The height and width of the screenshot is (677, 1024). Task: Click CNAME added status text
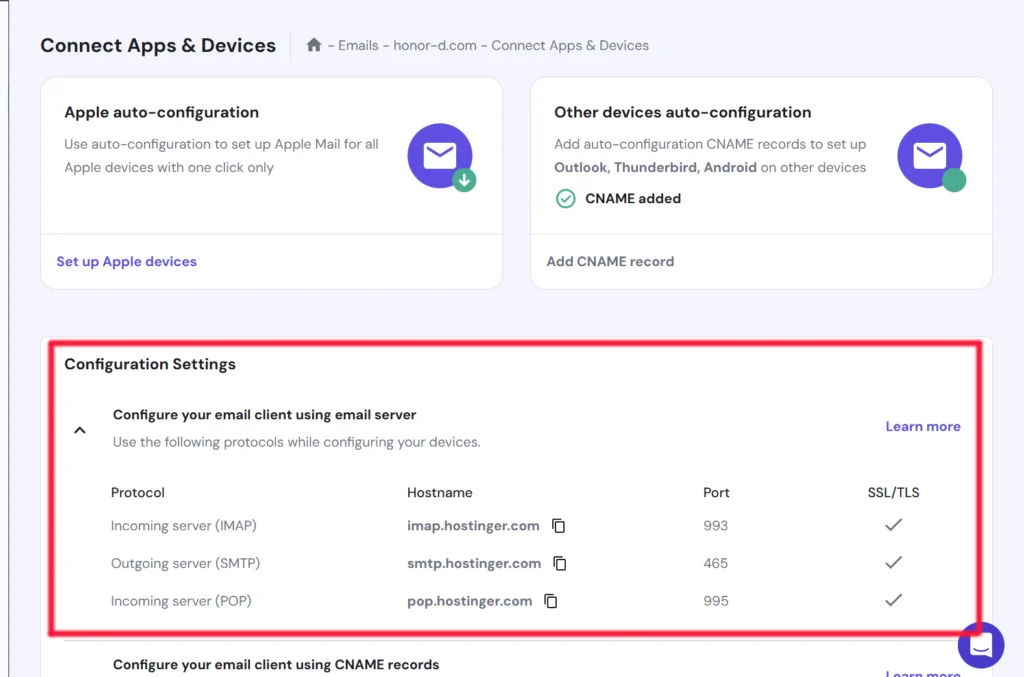pyautogui.click(x=633, y=198)
